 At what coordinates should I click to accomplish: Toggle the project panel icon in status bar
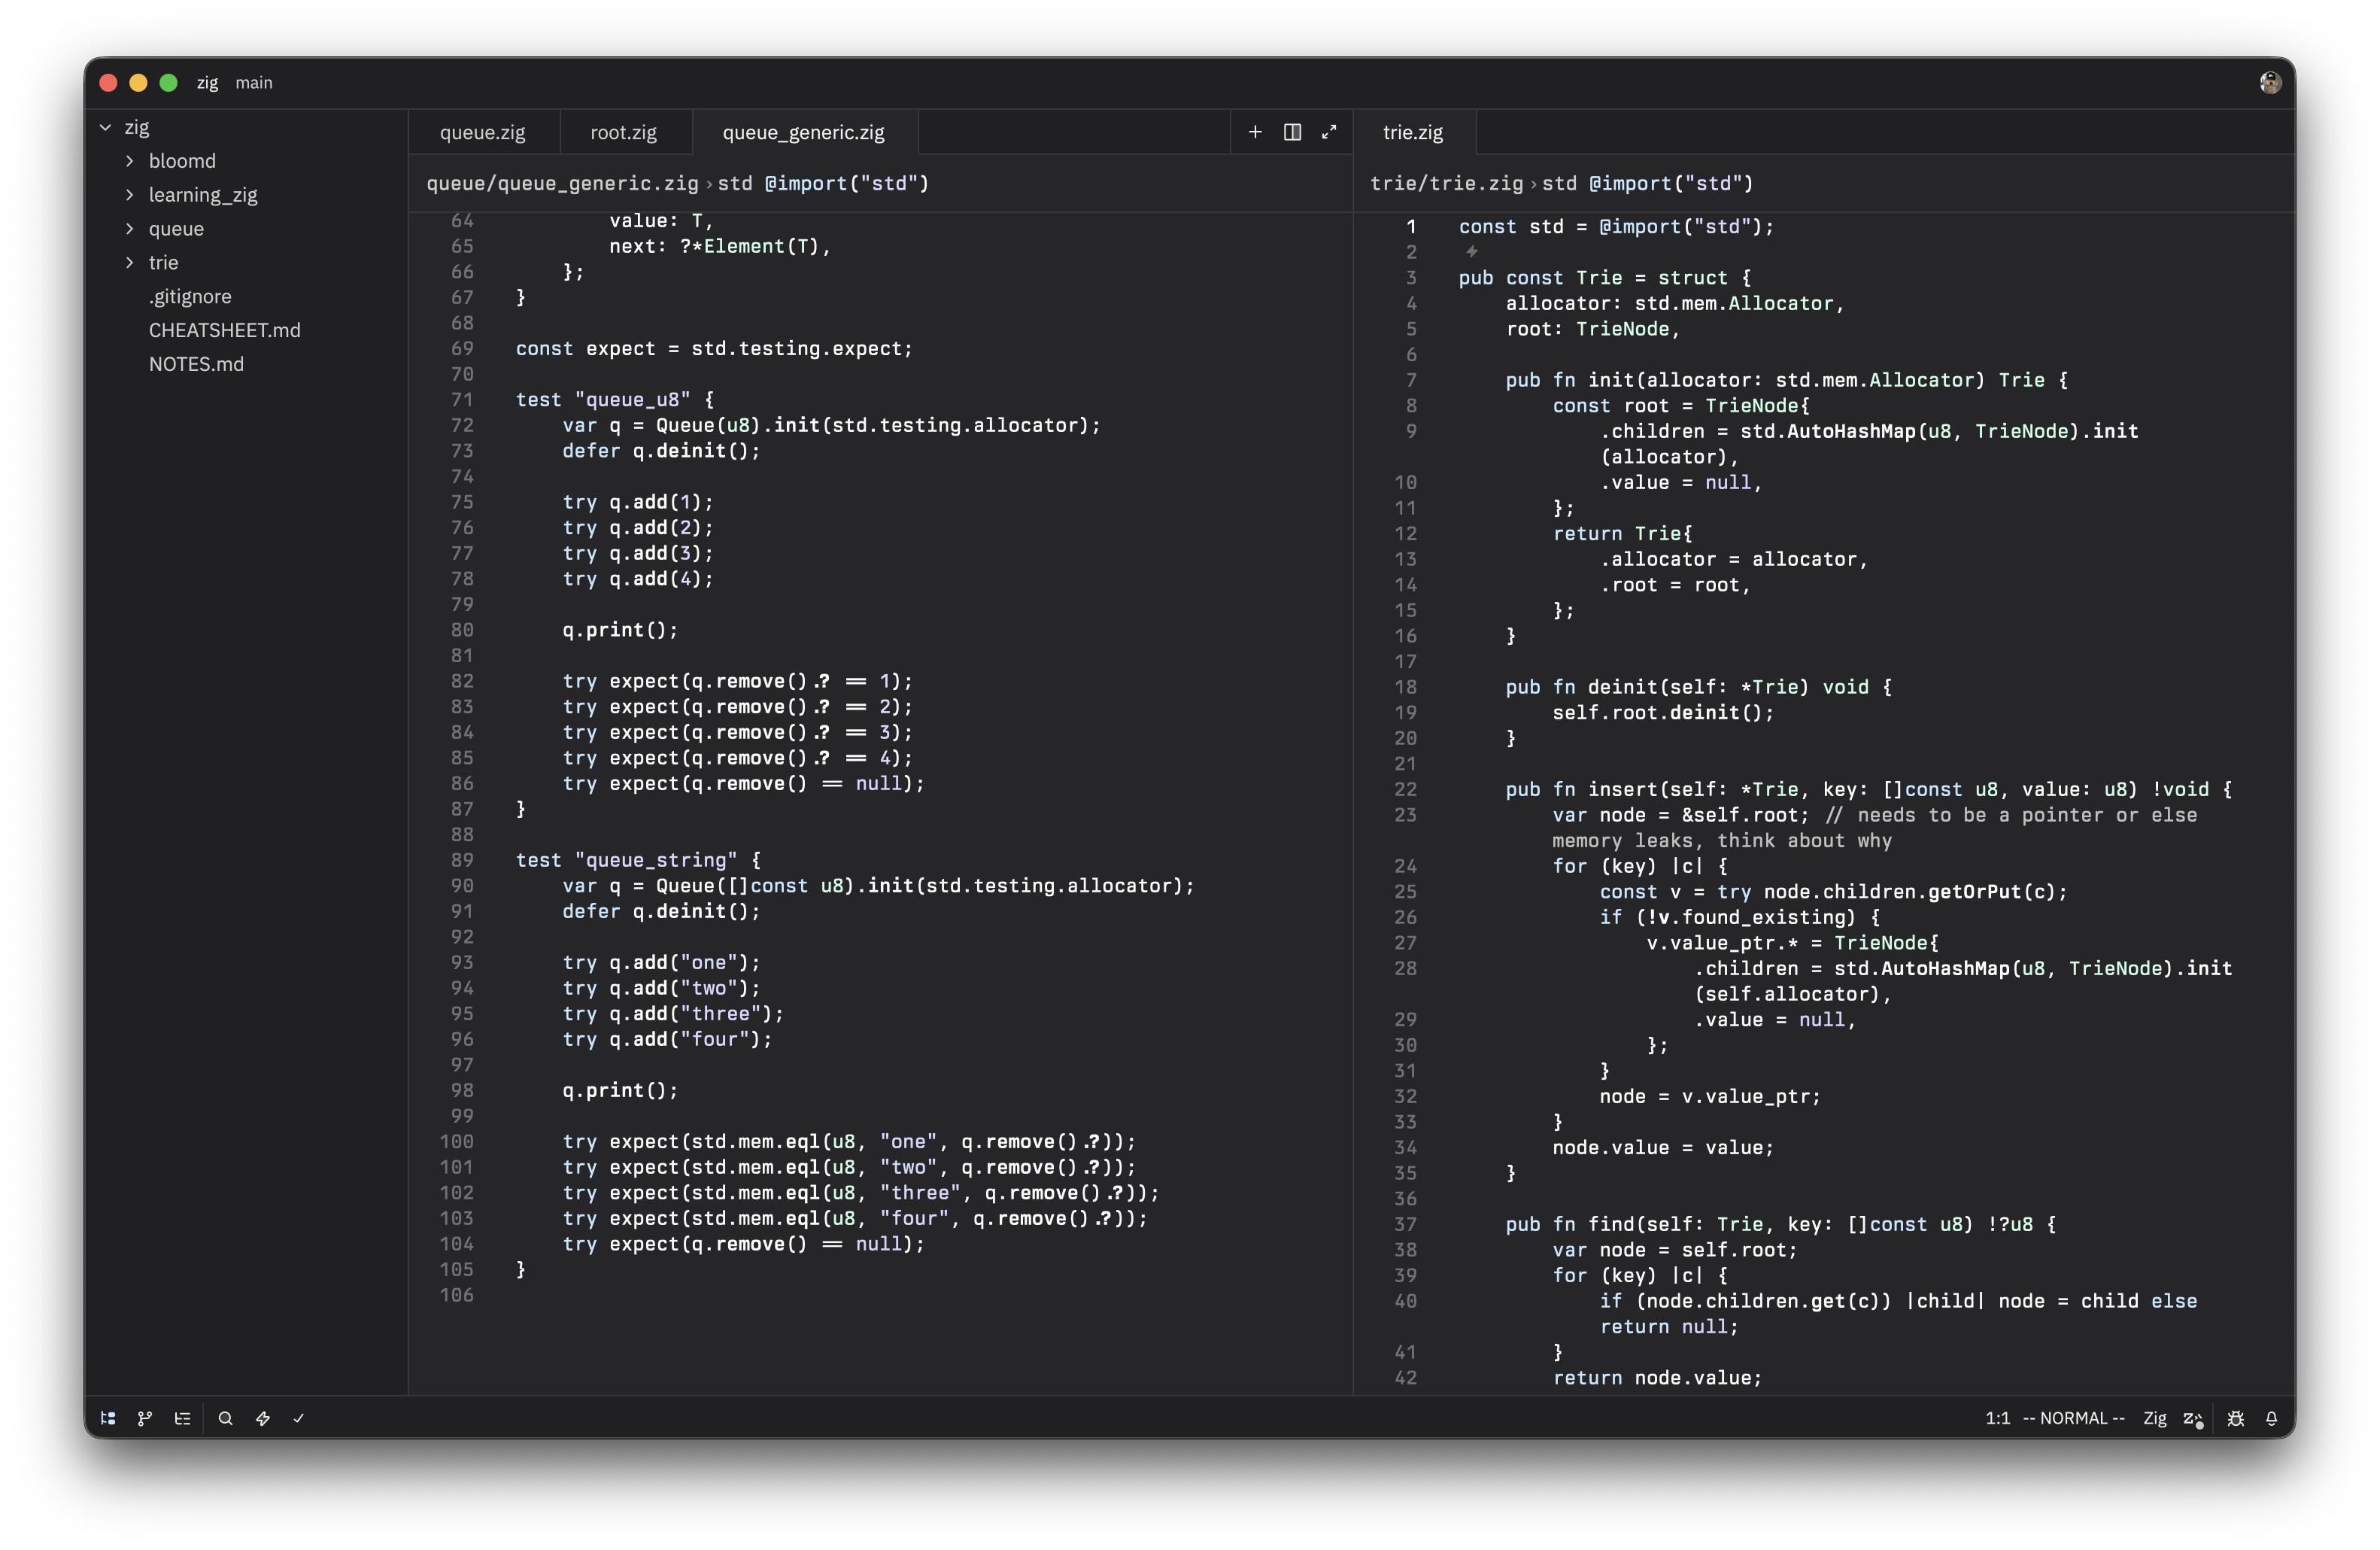(108, 1418)
